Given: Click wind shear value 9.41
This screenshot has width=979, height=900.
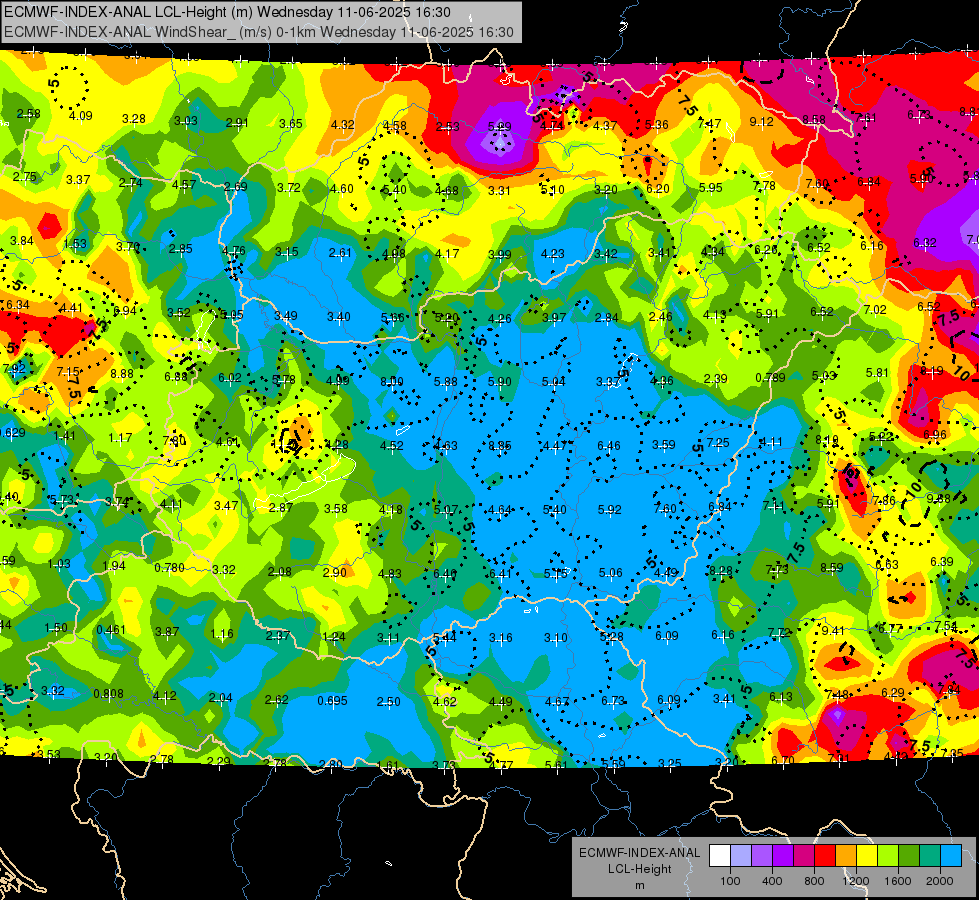Looking at the screenshot, I should pyautogui.click(x=833, y=631).
